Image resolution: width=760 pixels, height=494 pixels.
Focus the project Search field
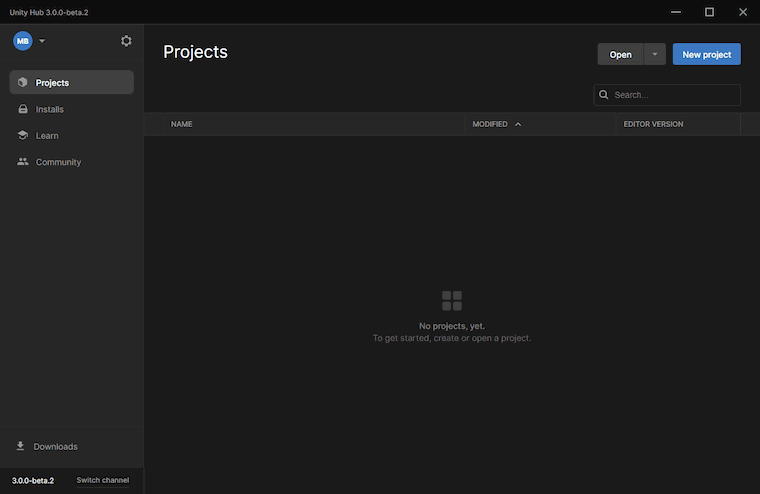click(x=674, y=95)
